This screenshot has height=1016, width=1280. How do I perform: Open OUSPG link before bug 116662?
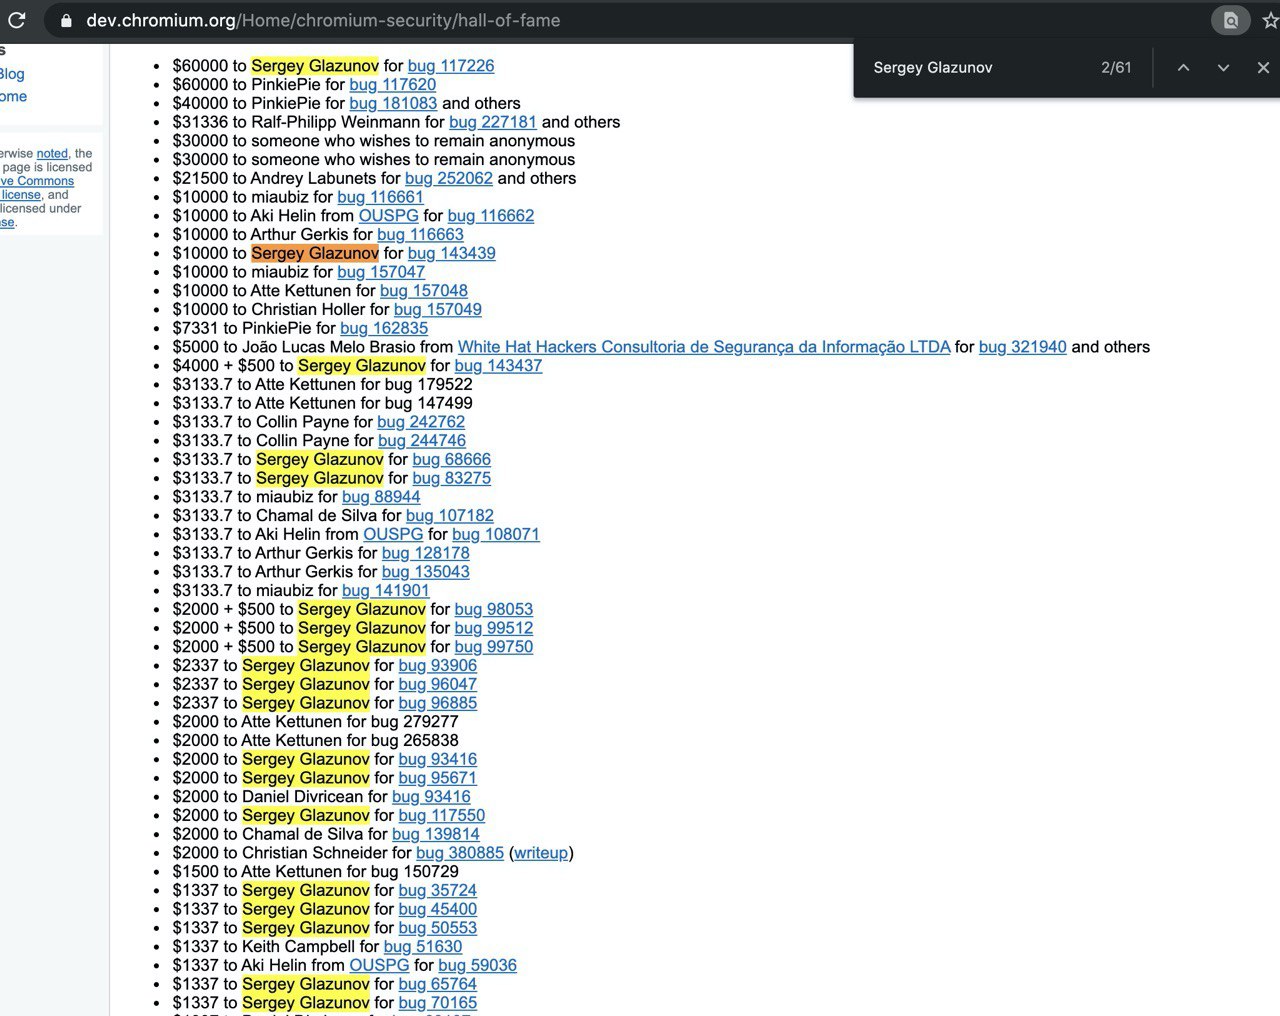point(389,216)
